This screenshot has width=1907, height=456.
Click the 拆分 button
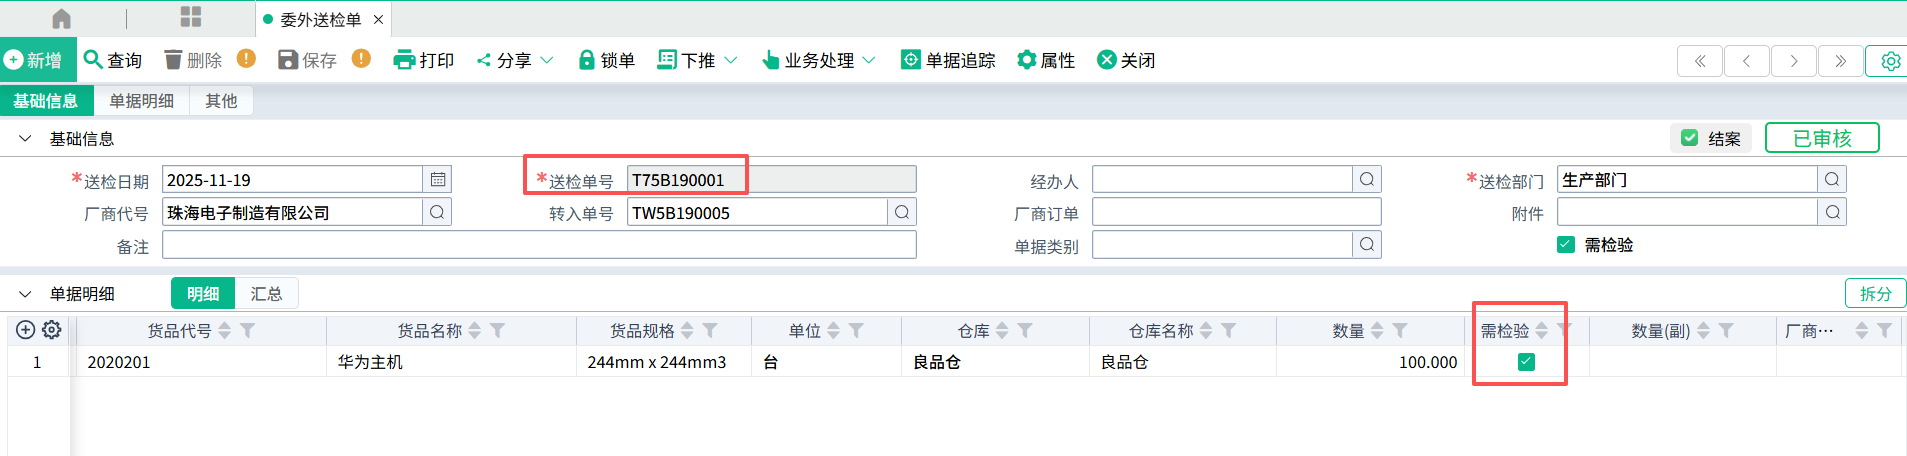point(1874,293)
